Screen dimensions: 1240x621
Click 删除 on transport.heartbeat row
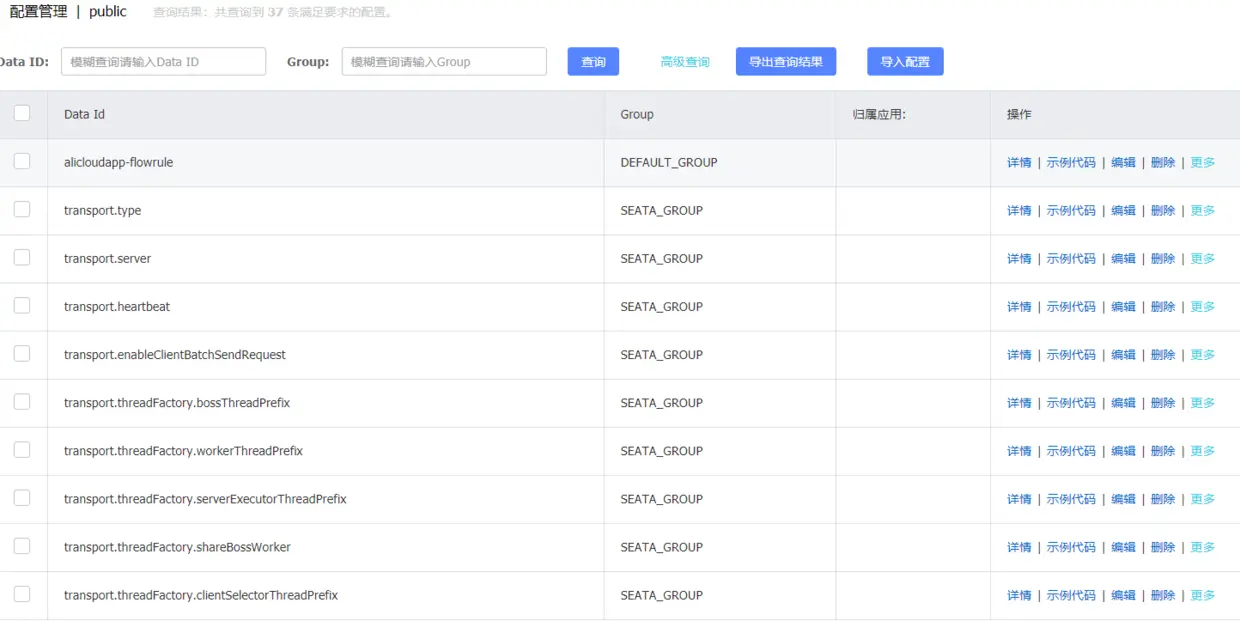tap(1163, 306)
